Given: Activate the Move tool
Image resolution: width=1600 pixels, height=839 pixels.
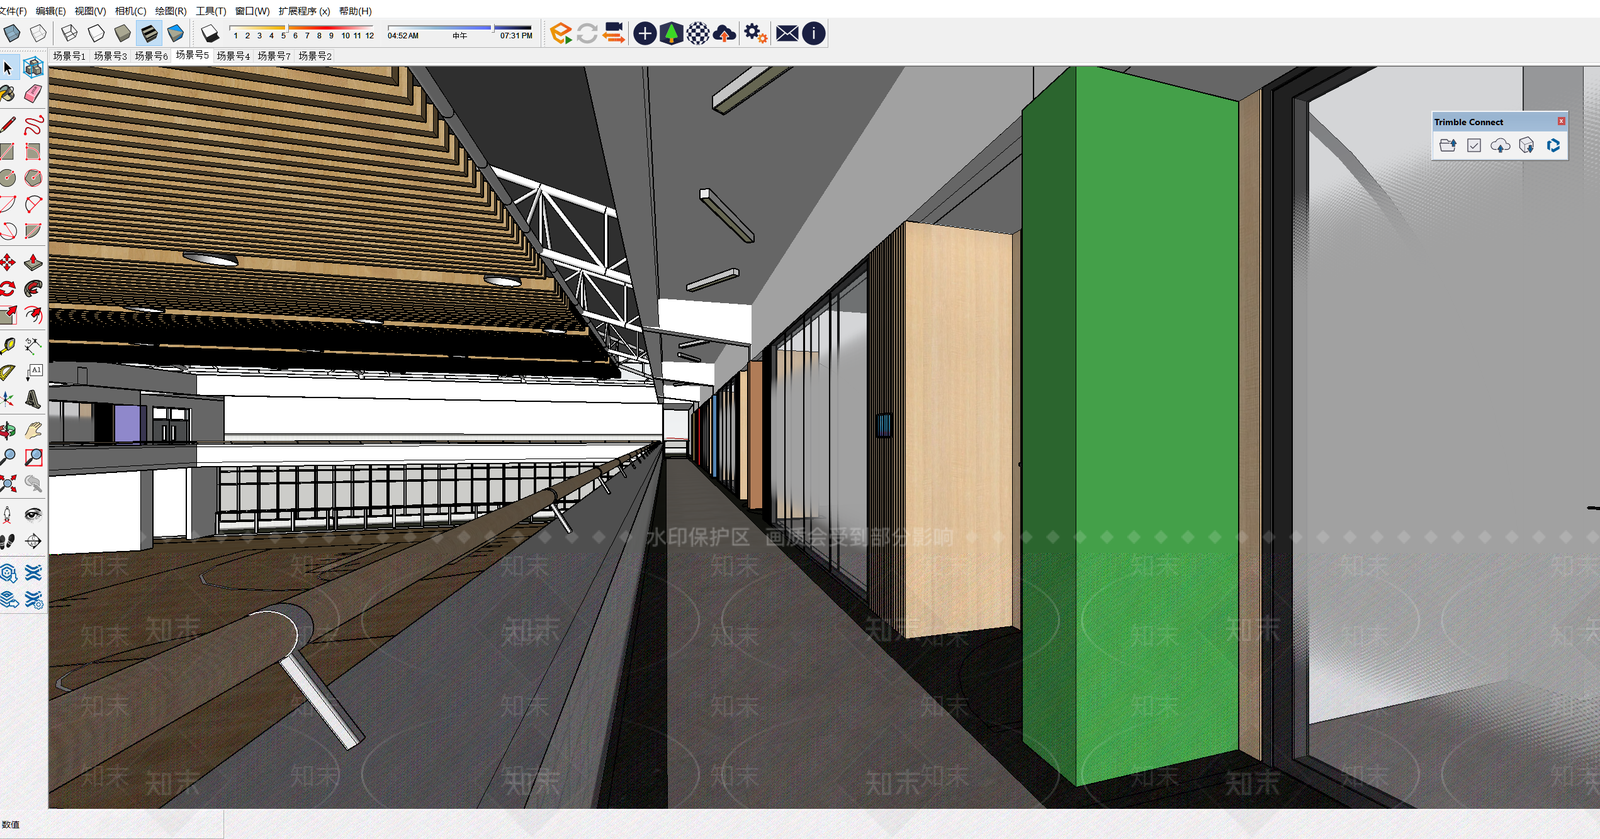Looking at the screenshot, I should (8, 262).
